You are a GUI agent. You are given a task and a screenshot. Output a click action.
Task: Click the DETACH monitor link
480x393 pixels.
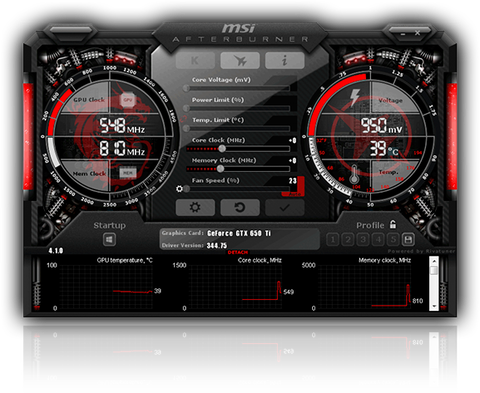(238, 252)
